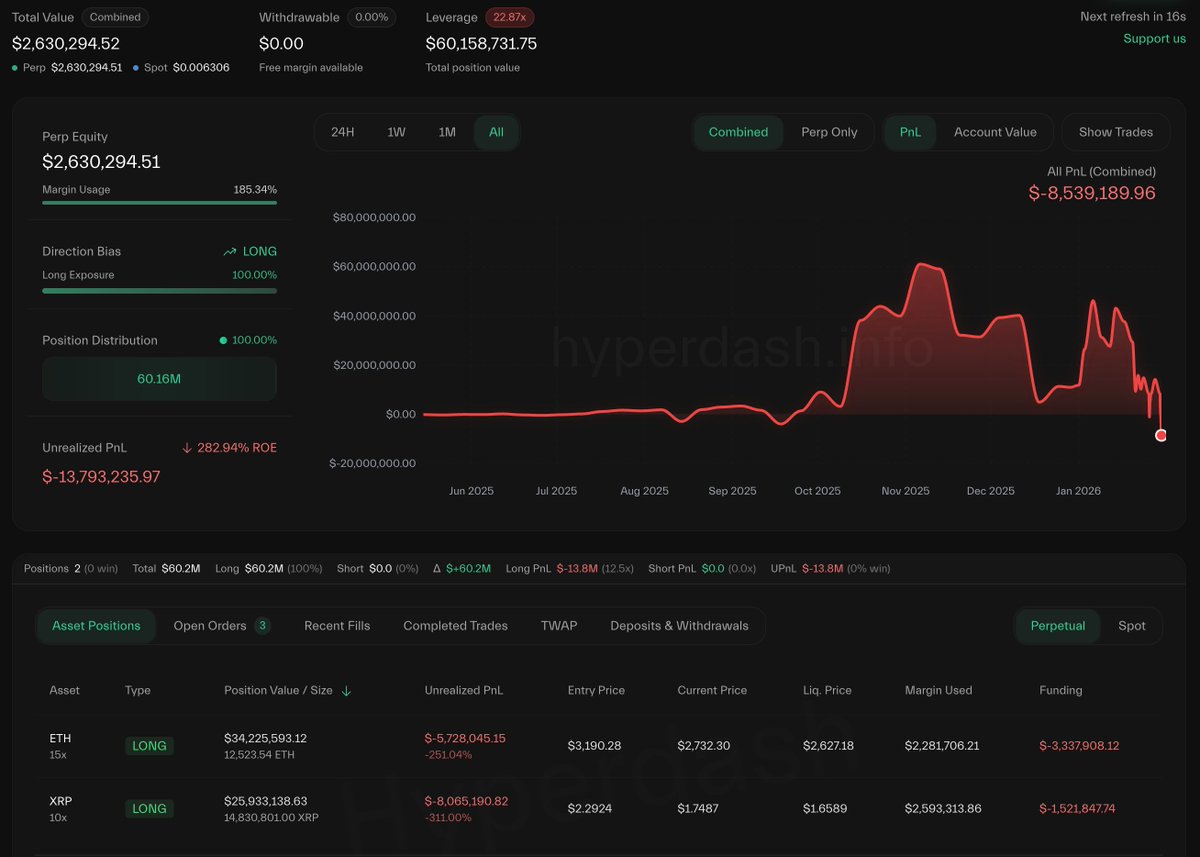Click the LONG trend arrow icon in Direction Bias
This screenshot has height=857, width=1200.
(230, 252)
